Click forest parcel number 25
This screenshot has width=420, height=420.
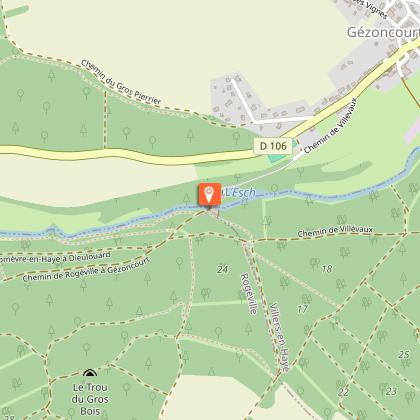point(404,354)
